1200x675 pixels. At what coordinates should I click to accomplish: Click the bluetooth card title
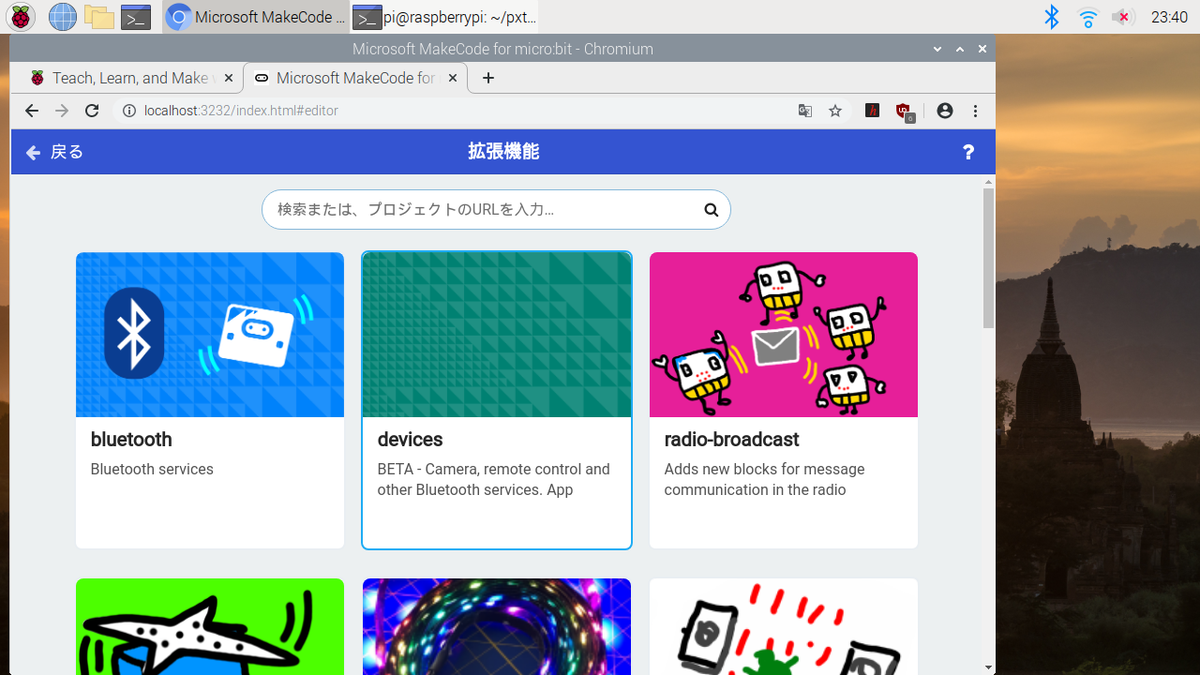click(x=131, y=440)
